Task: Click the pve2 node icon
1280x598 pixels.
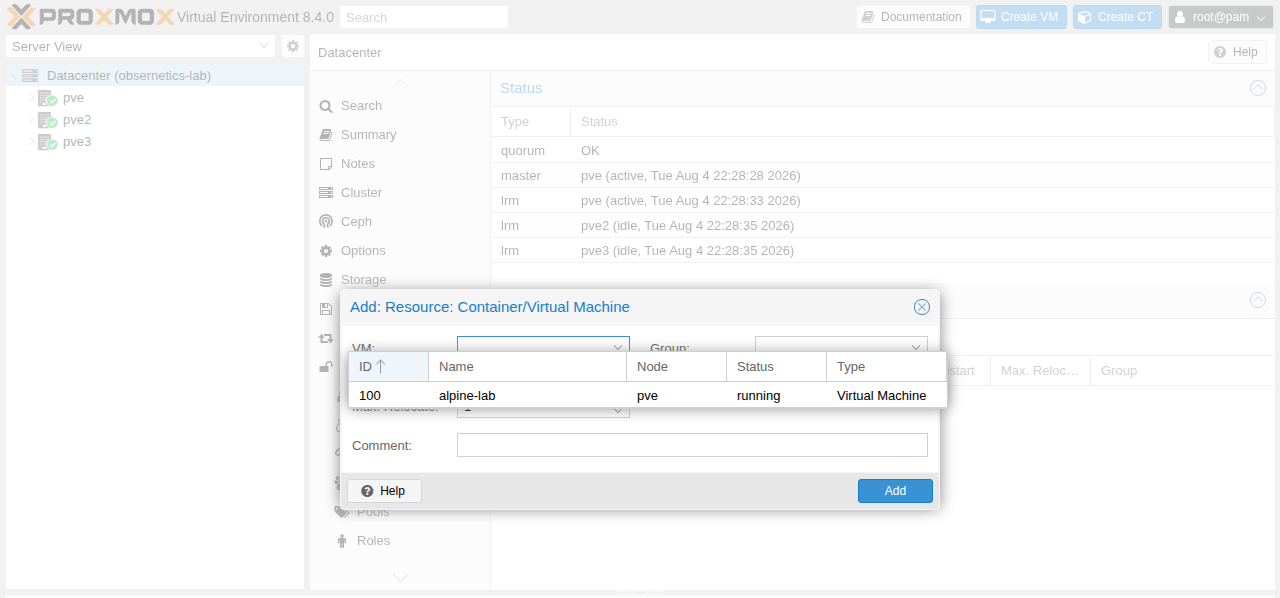Action: (x=47, y=120)
